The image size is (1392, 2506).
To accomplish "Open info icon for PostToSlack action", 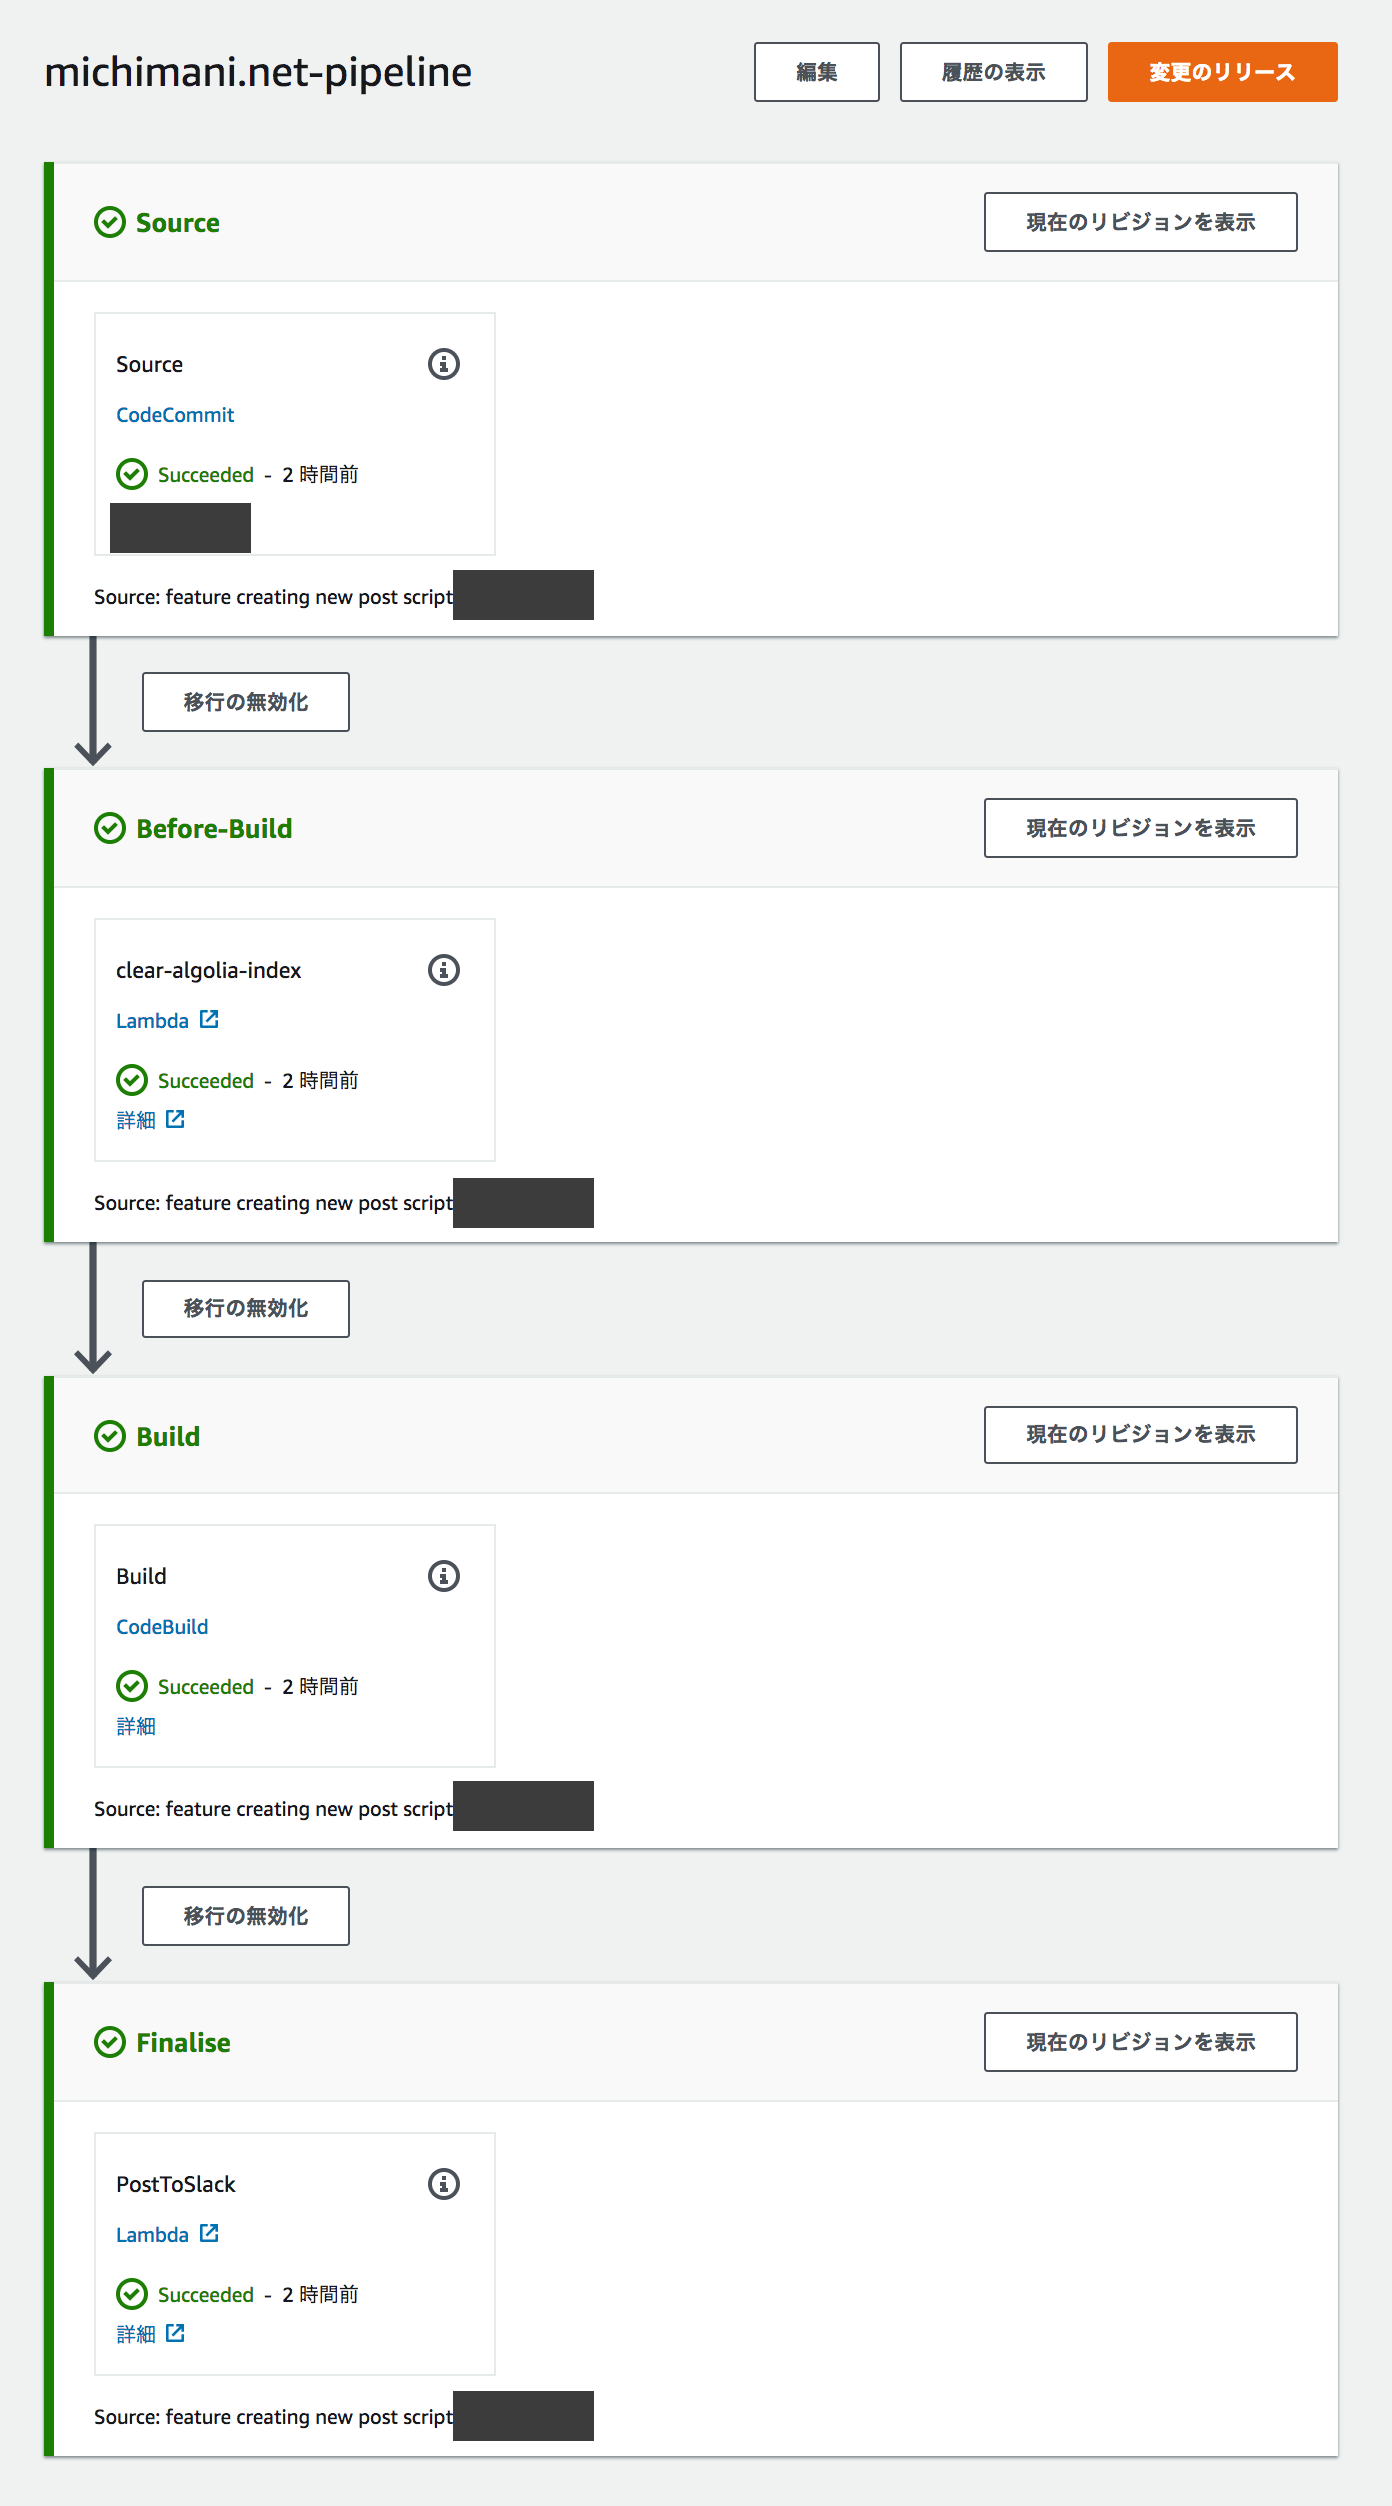I will tap(444, 2184).
